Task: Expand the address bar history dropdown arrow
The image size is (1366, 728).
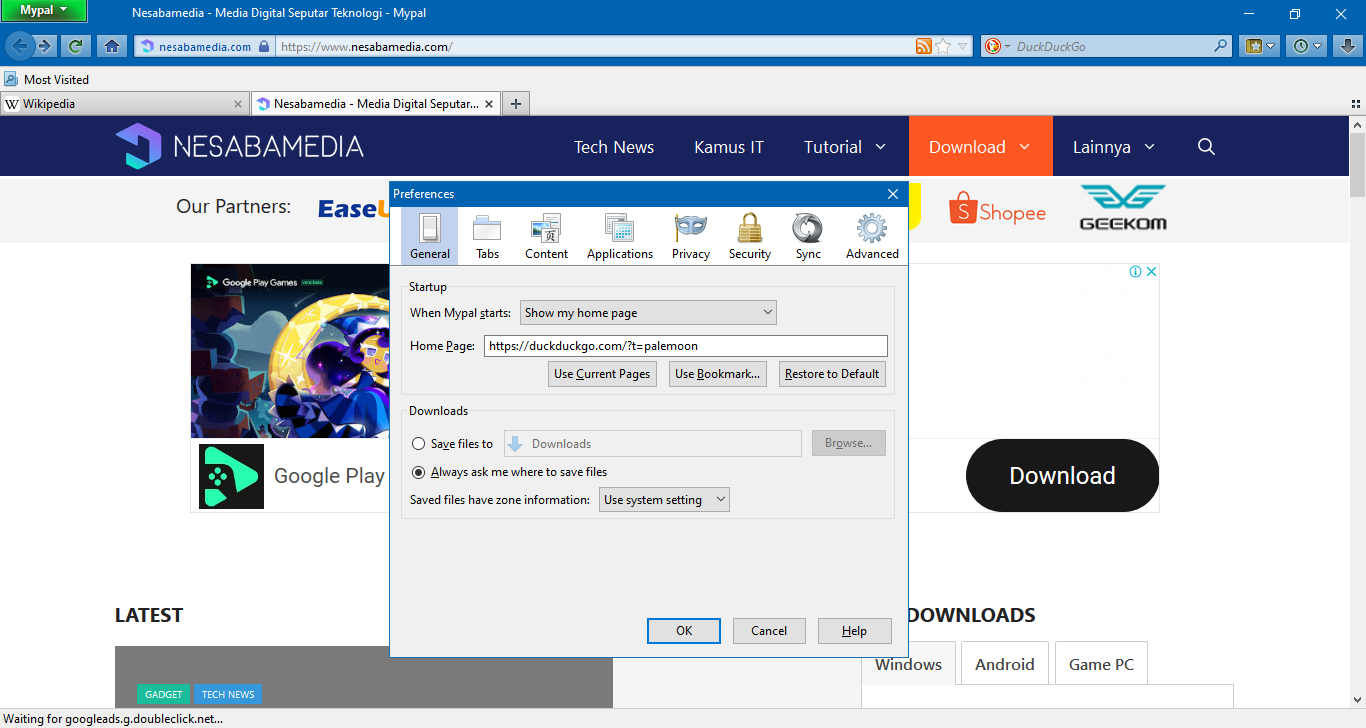Action: 963,46
